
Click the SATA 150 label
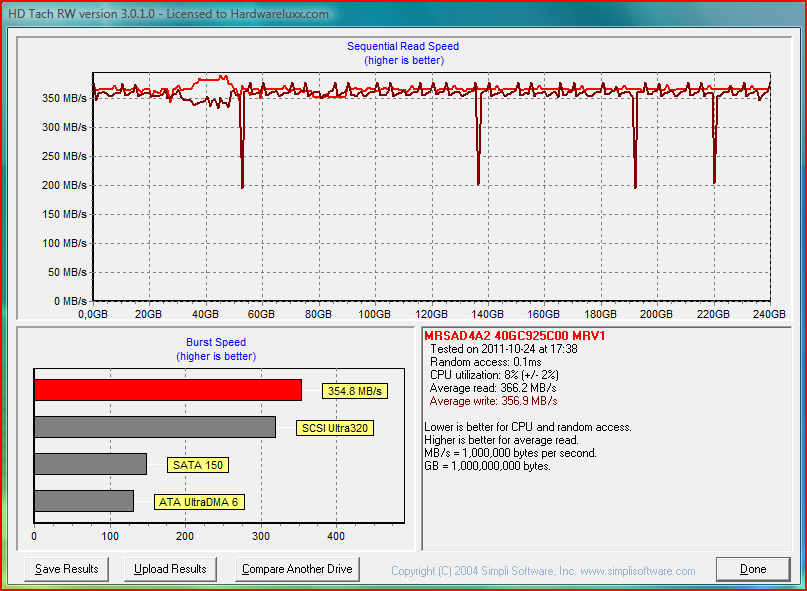(198, 465)
